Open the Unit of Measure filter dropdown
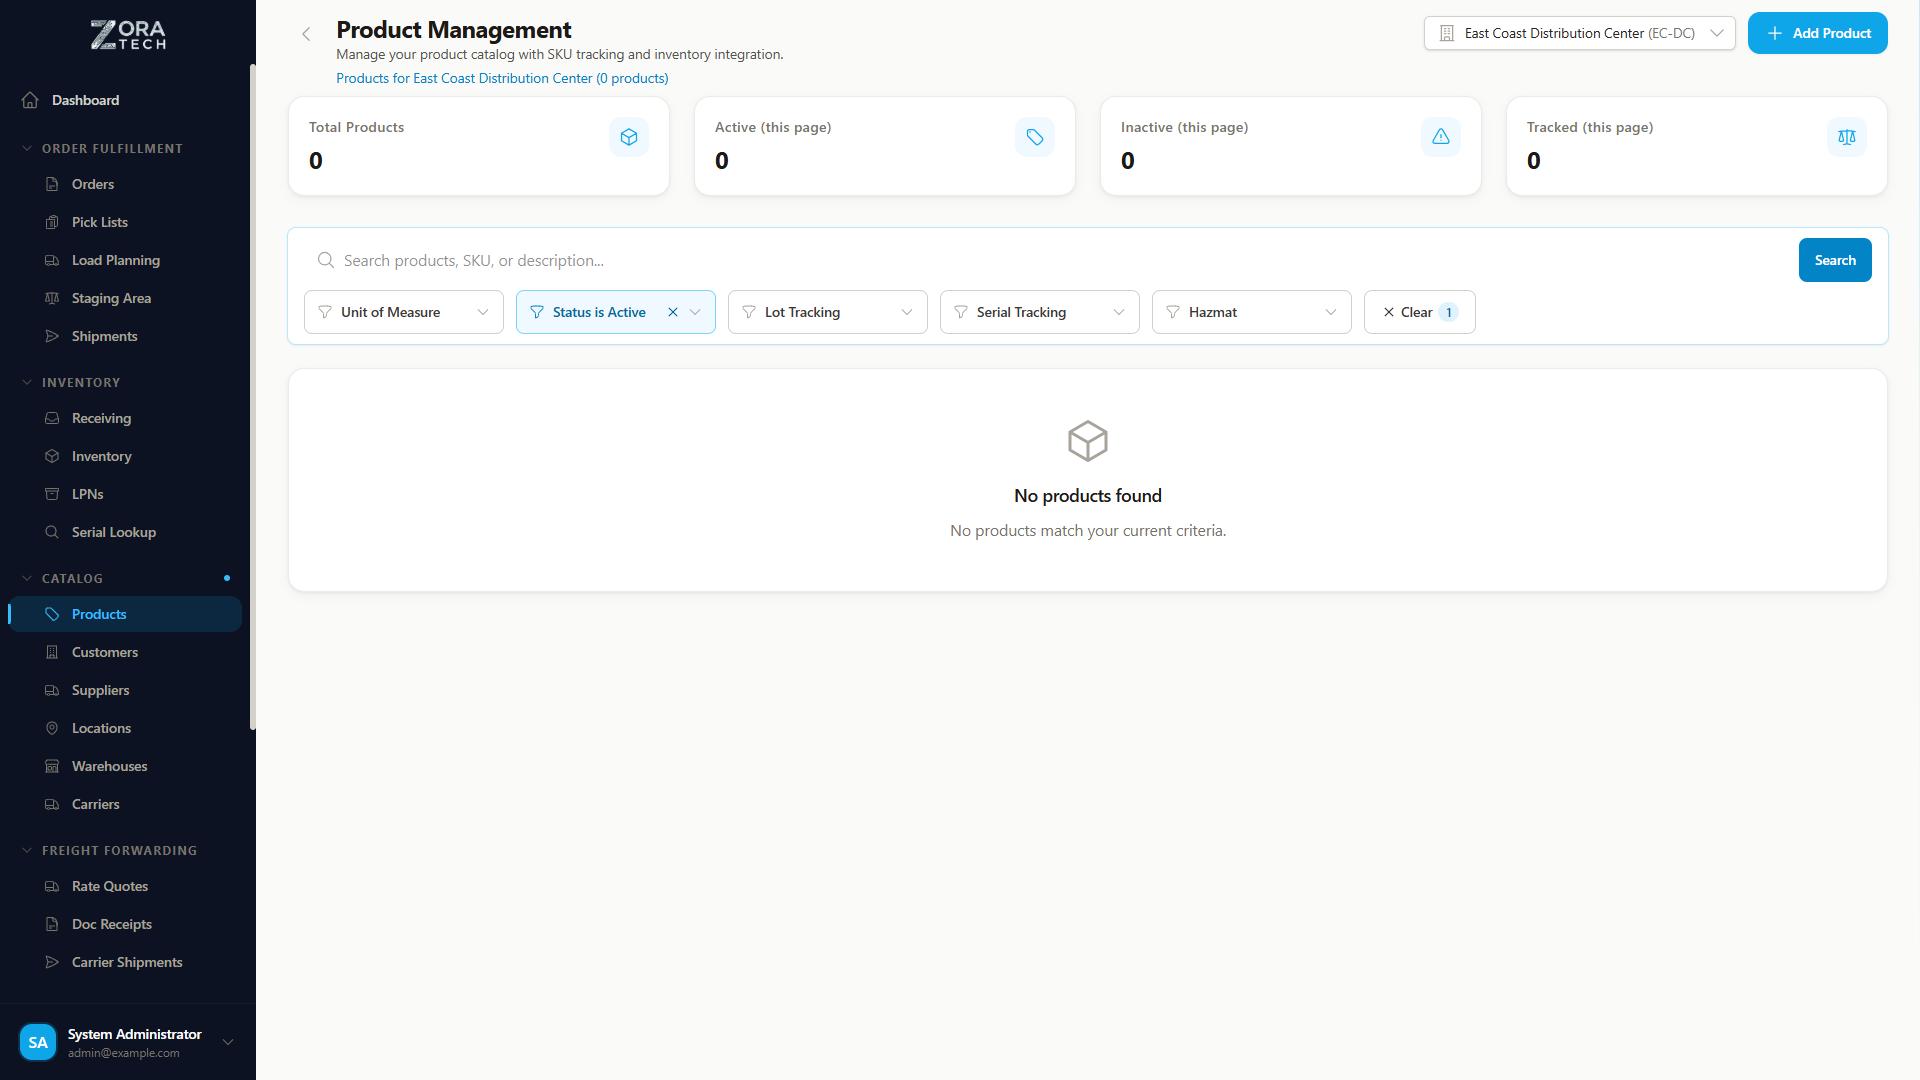1920x1080 pixels. [x=403, y=312]
